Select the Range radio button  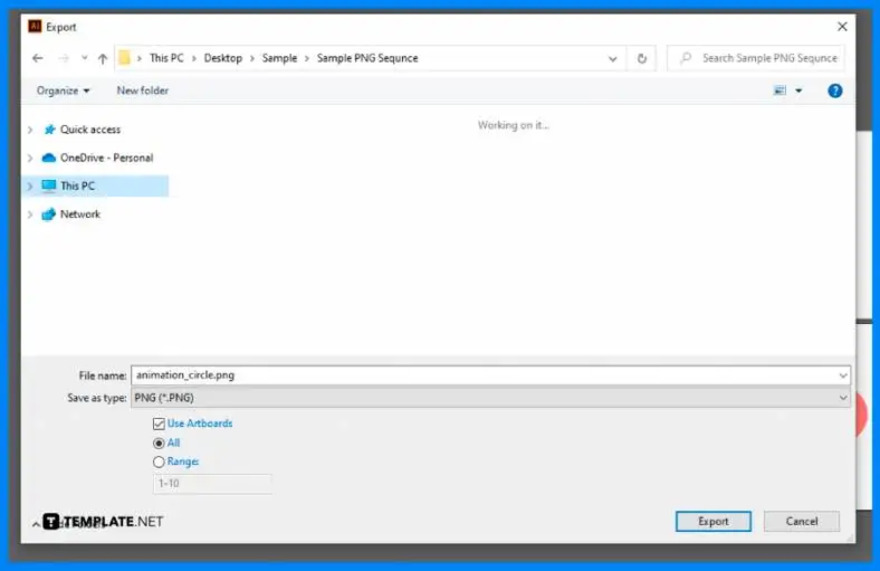pos(159,462)
